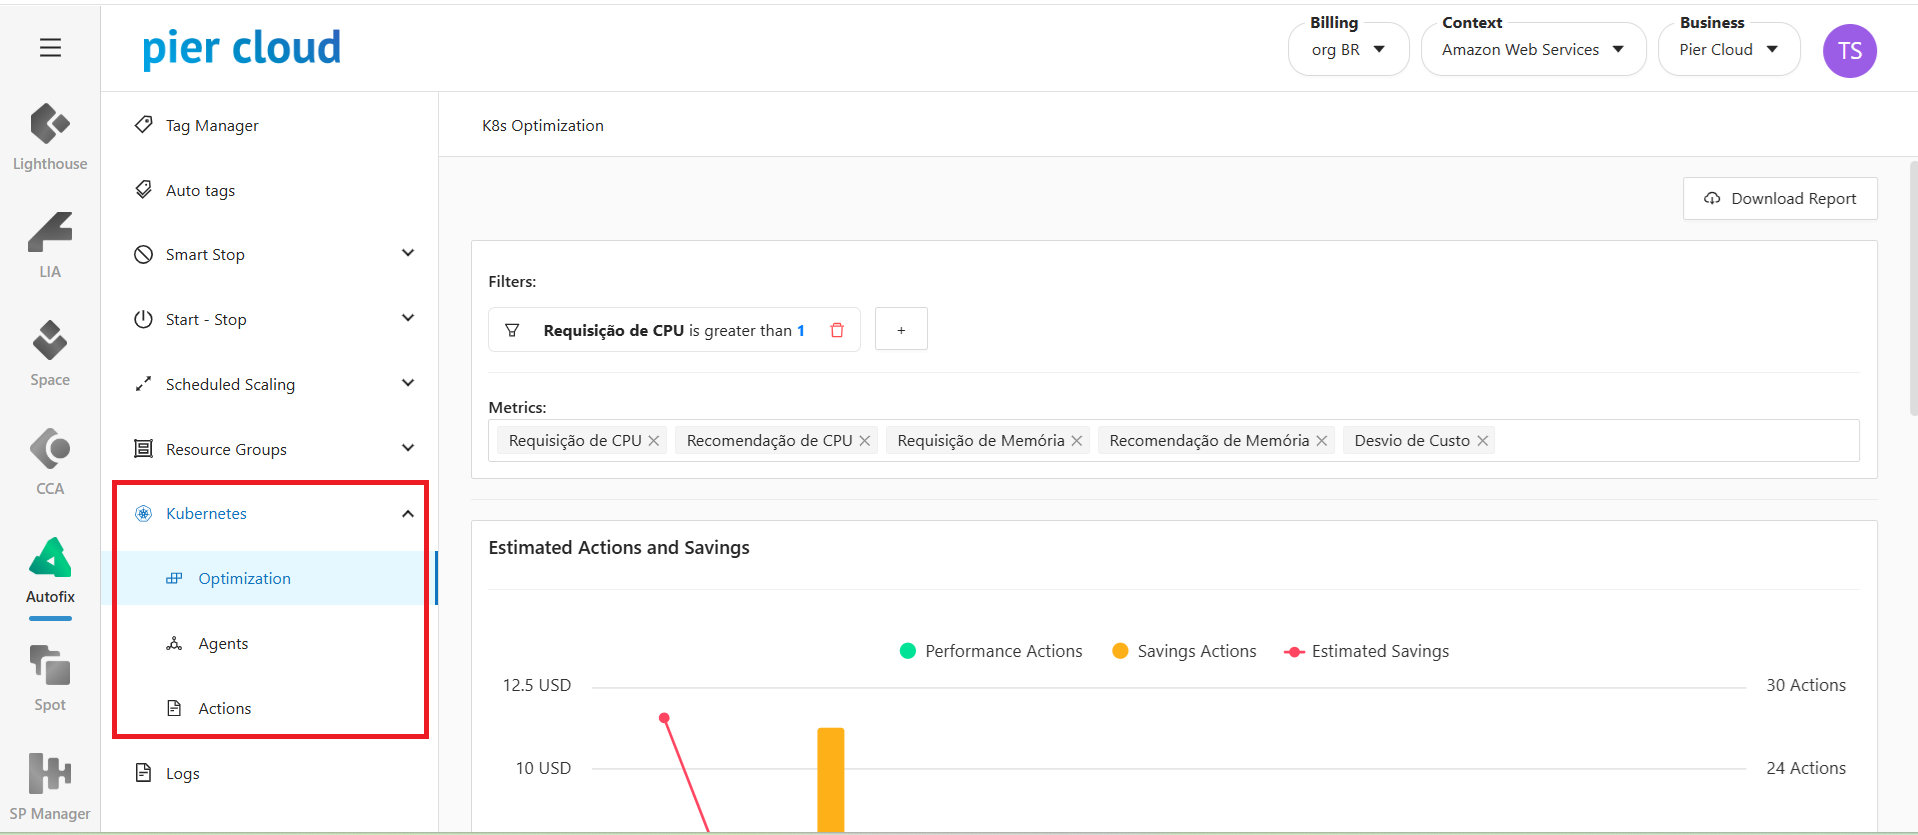This screenshot has height=835, width=1918.
Task: Open the Billing org BR dropdown
Action: (1347, 50)
